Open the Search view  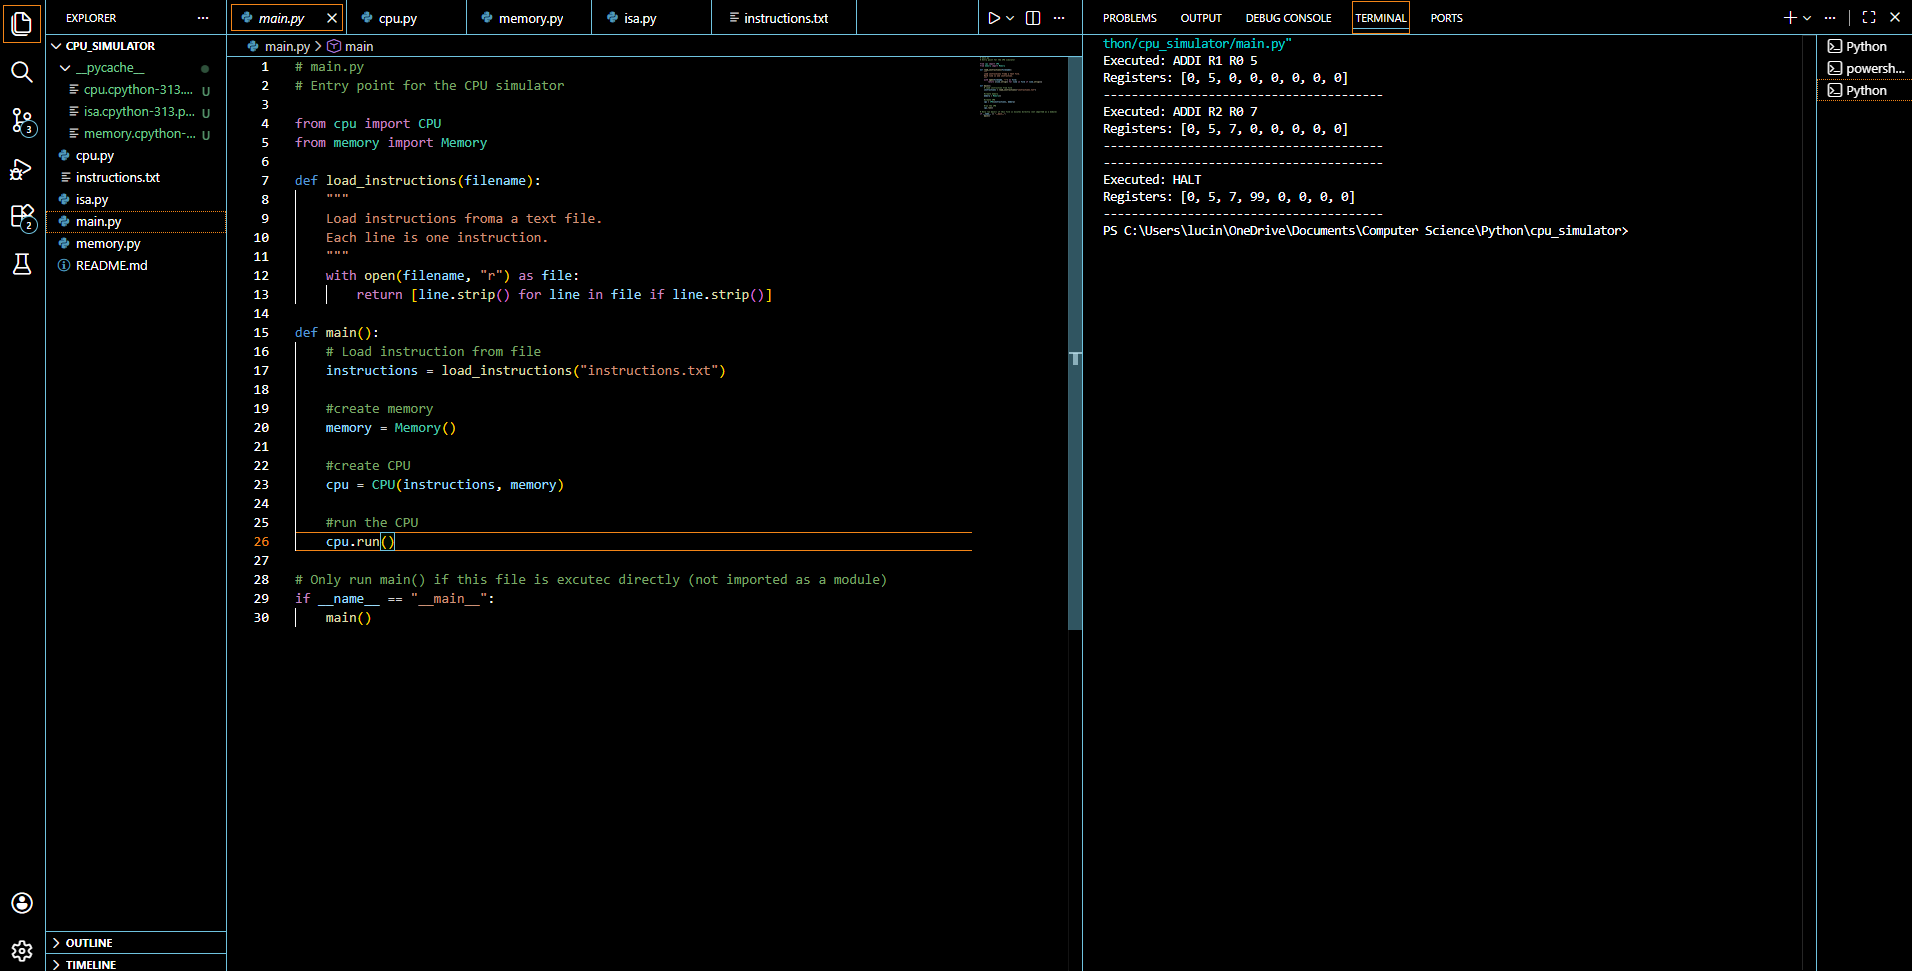pos(21,71)
